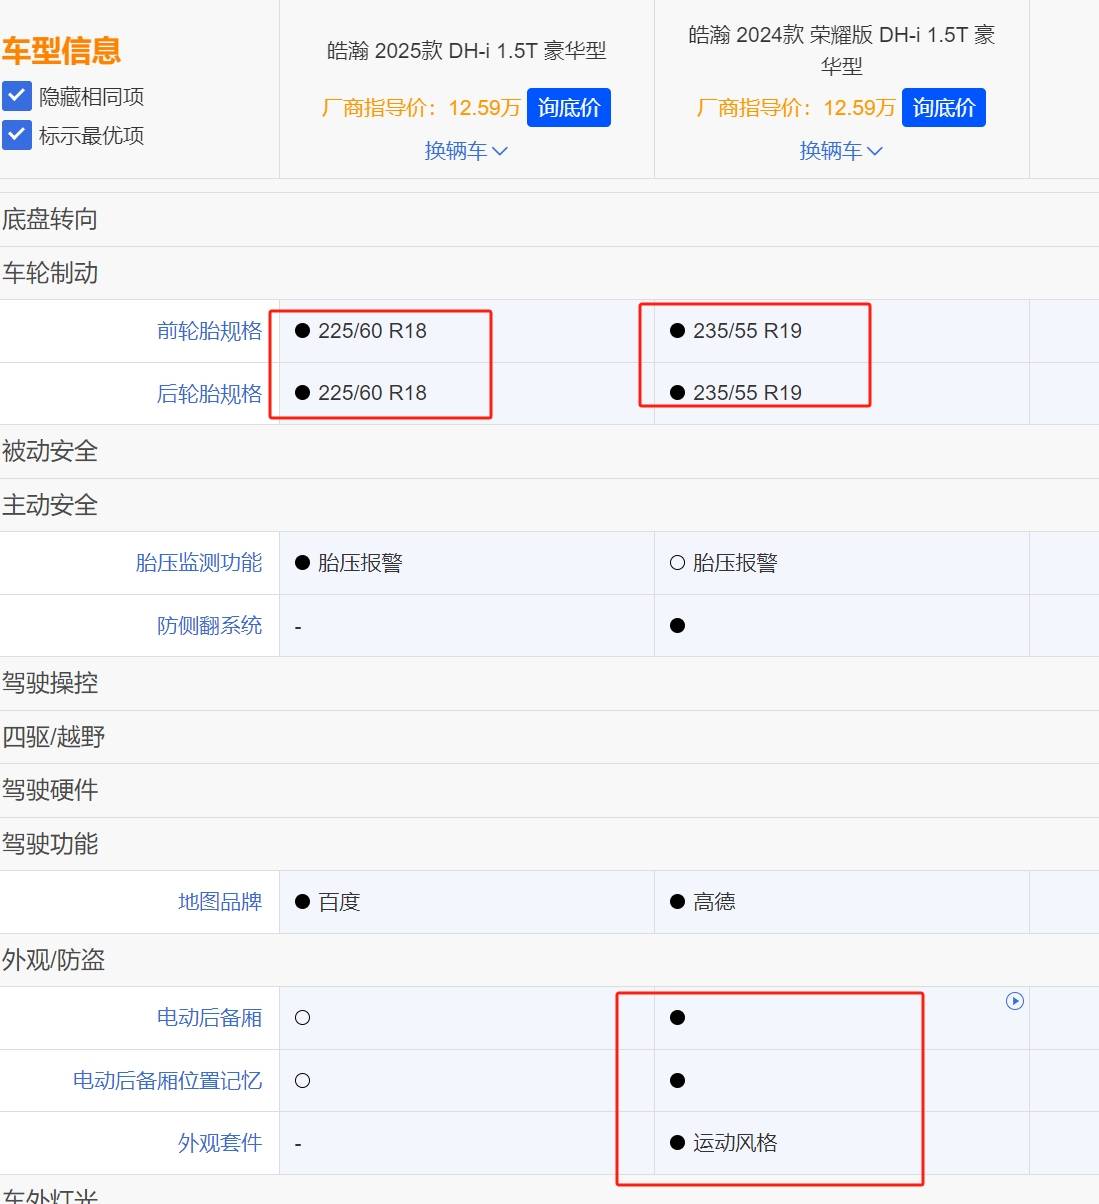Click the 前轮胎规格 parameter link
The width and height of the screenshot is (1099, 1204).
pyautogui.click(x=209, y=331)
